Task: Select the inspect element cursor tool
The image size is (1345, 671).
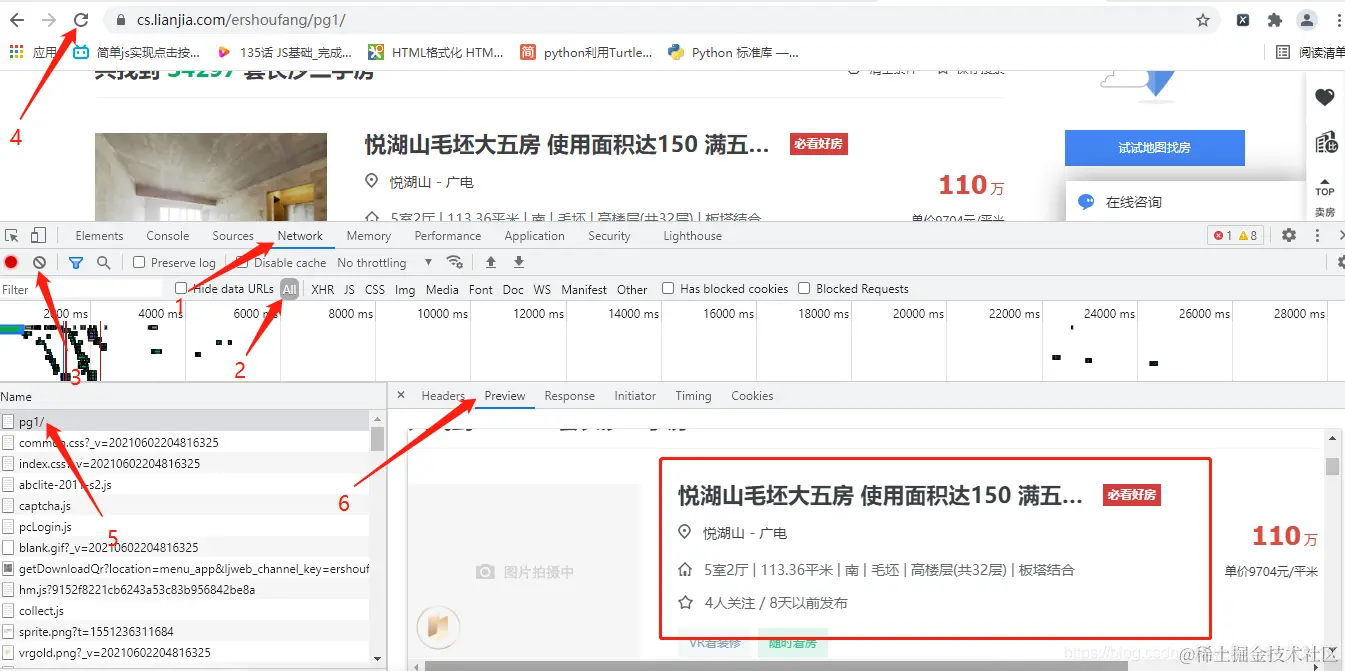Action: (x=11, y=235)
